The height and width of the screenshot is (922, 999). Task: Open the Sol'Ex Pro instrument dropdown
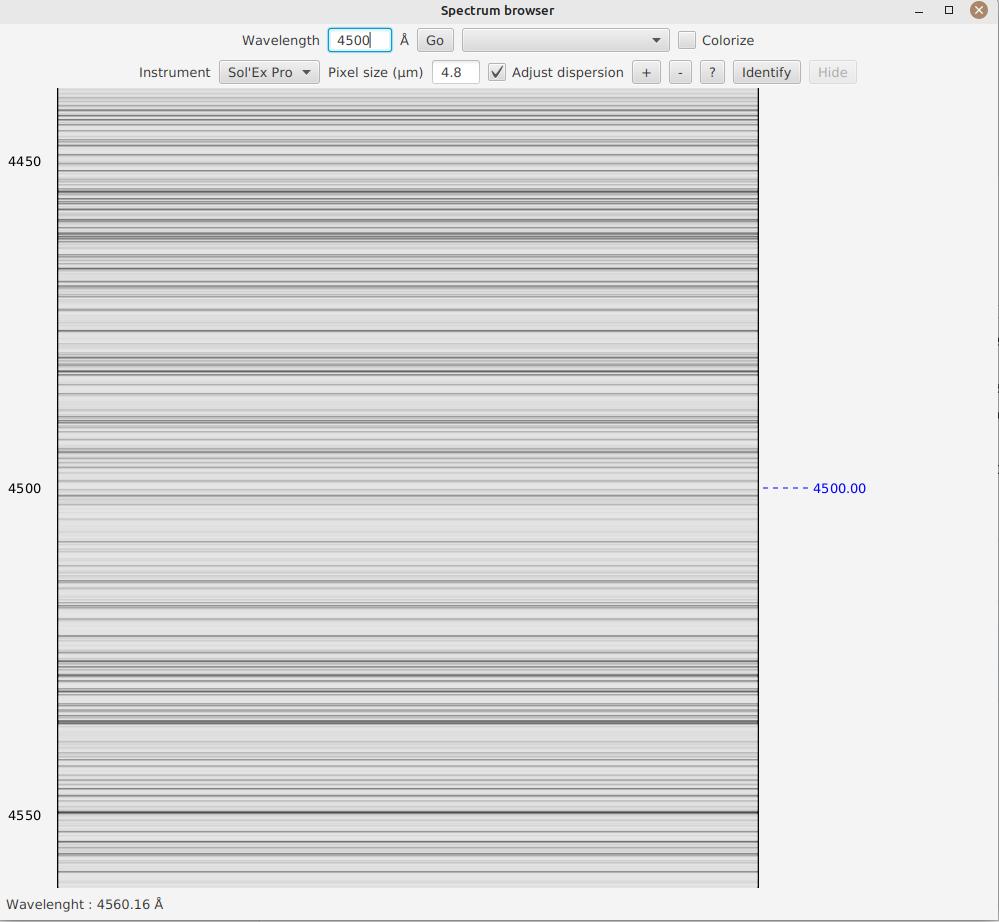tap(269, 73)
